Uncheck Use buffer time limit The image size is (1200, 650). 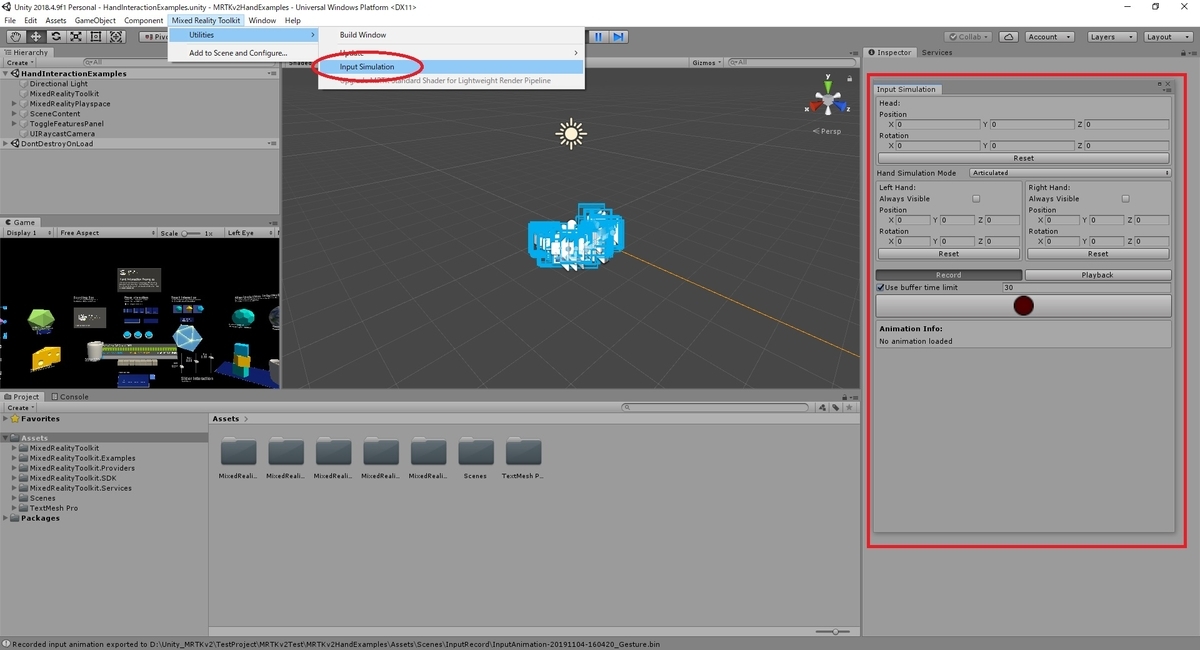pos(880,287)
